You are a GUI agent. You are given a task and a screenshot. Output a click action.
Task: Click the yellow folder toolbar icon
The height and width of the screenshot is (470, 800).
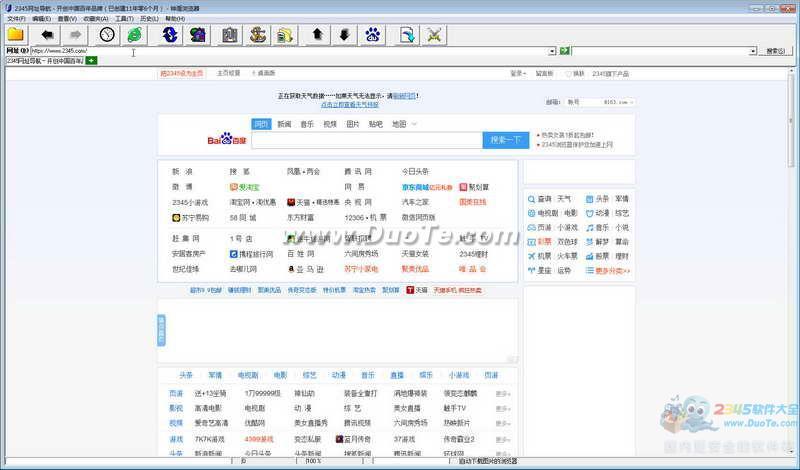pyautogui.click(x=16, y=35)
